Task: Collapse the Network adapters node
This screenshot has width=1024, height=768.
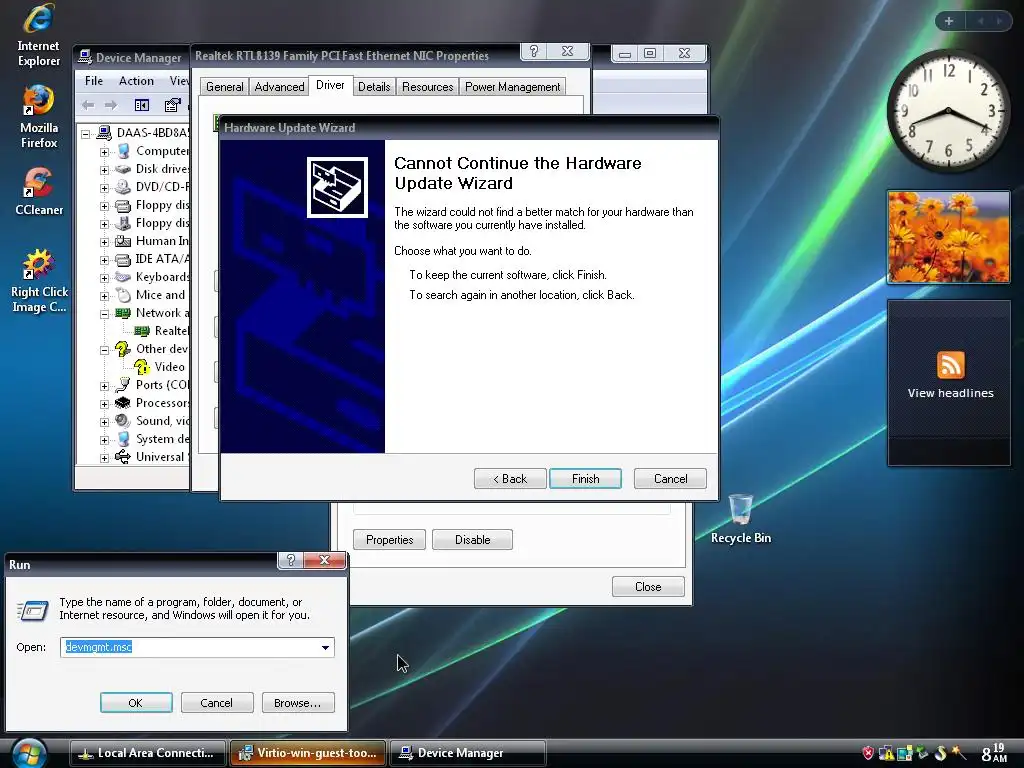Action: point(104,314)
